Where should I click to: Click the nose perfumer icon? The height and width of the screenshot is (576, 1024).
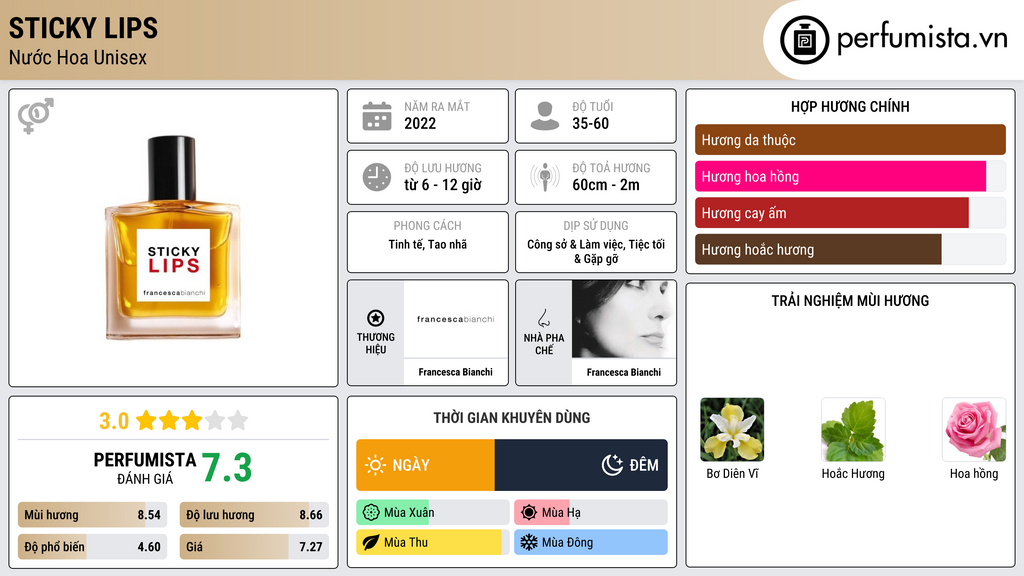pyautogui.click(x=543, y=318)
